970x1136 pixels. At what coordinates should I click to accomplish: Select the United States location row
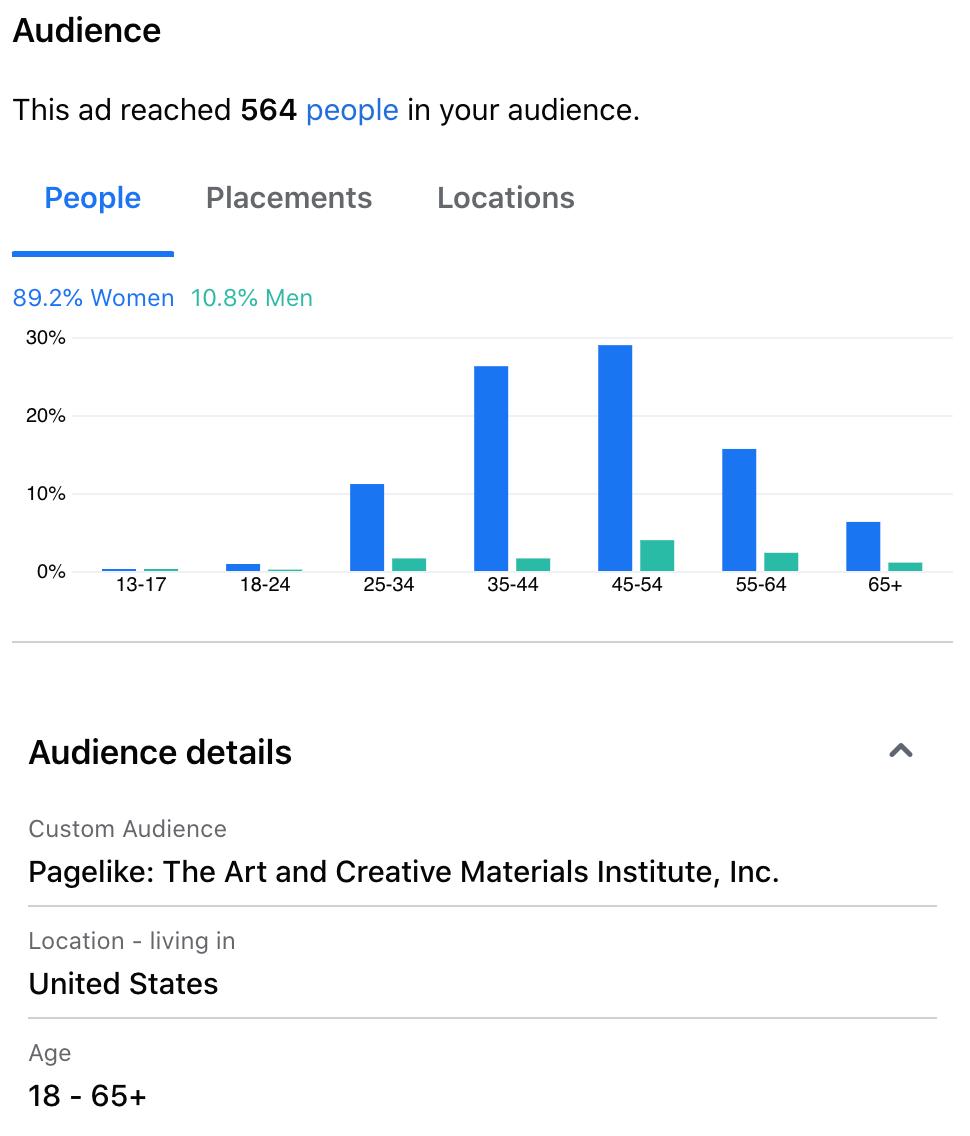coord(482,964)
